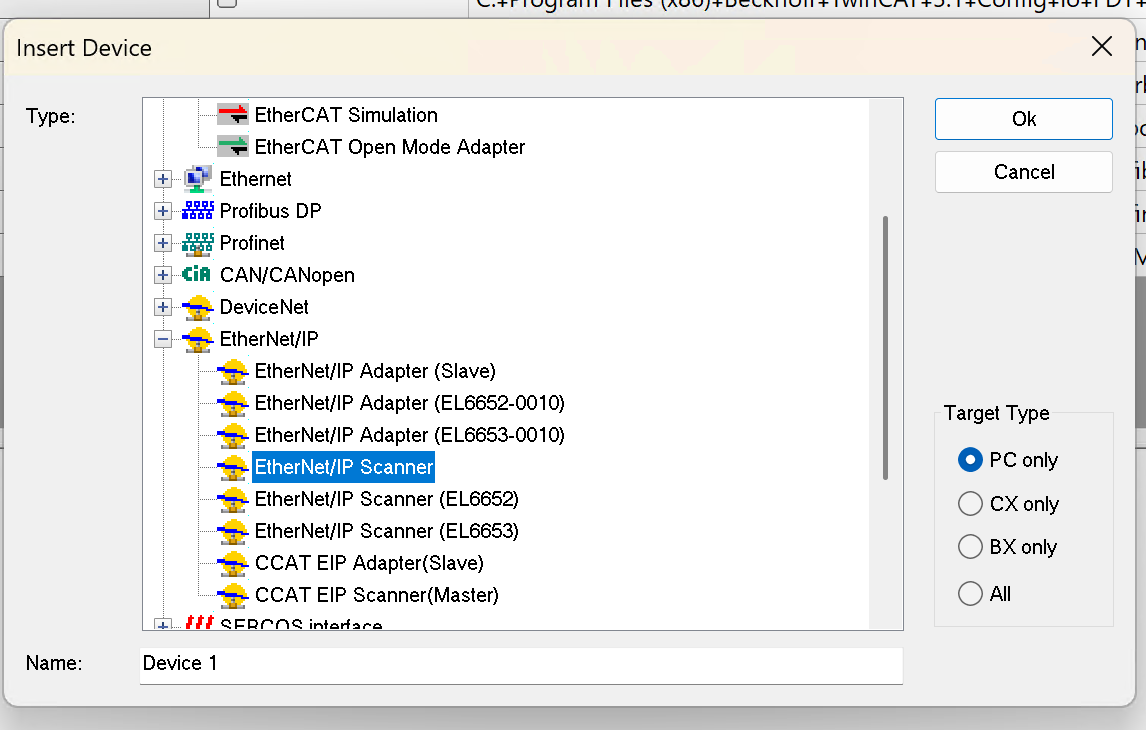Confirm with the Ok button
The image size is (1146, 730).
(x=1023, y=119)
